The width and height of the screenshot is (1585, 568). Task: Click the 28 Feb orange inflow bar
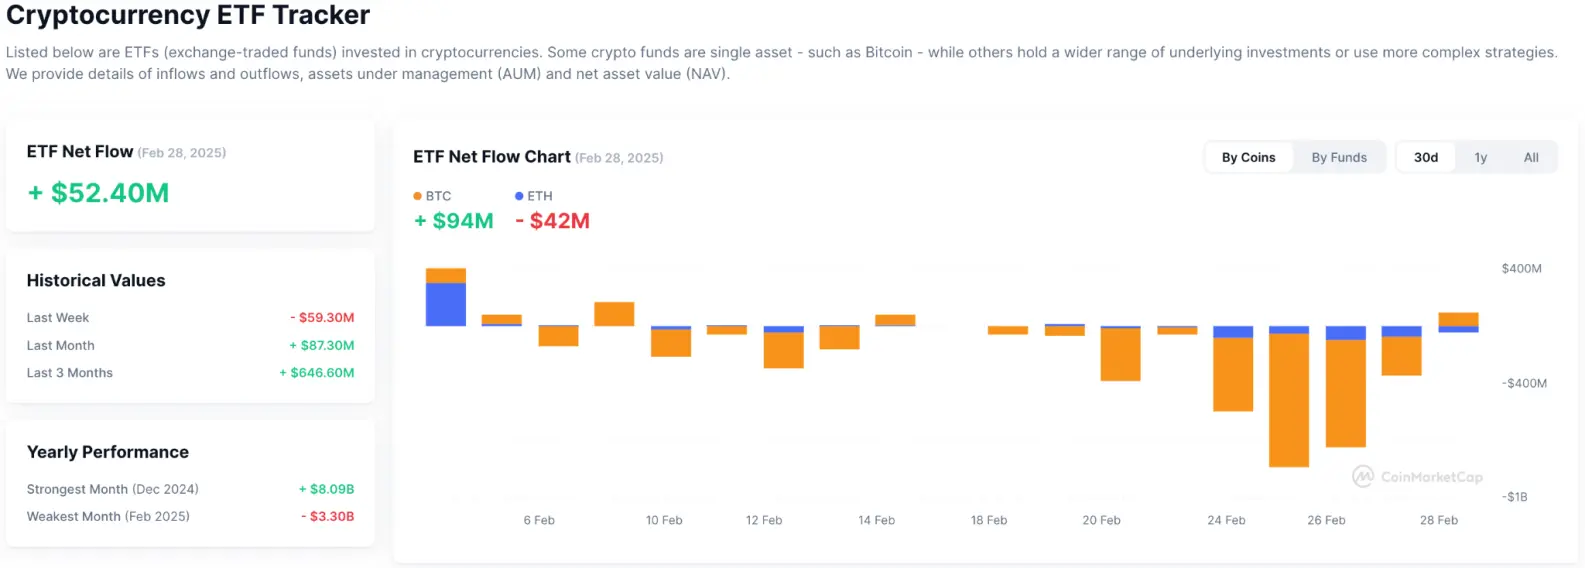click(x=1458, y=320)
